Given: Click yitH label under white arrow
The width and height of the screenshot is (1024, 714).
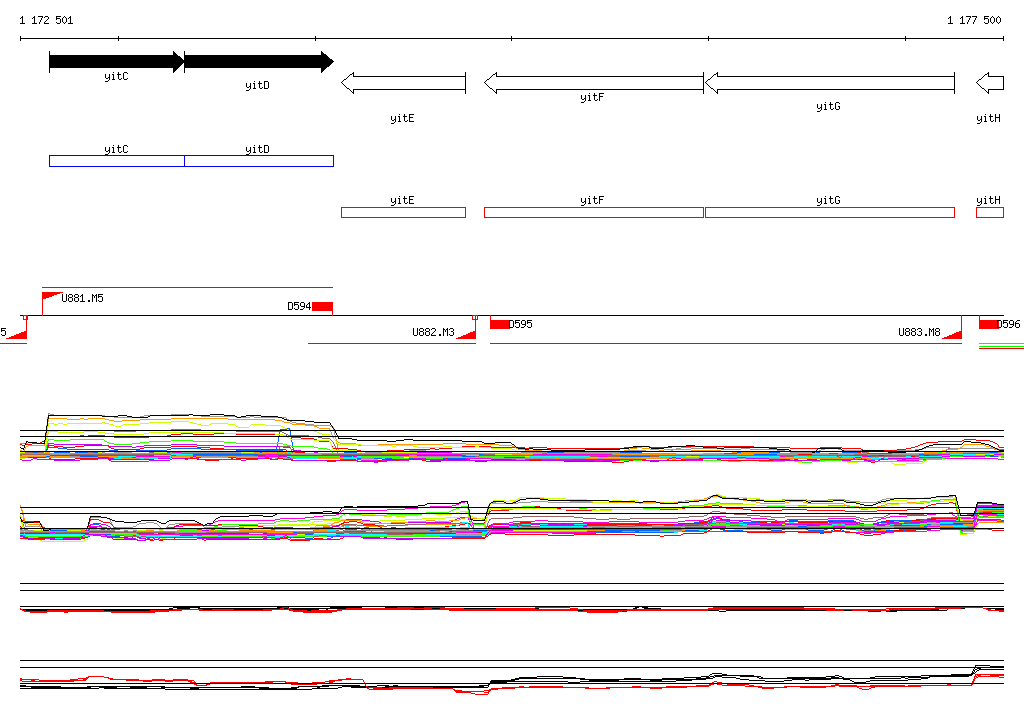Looking at the screenshot, I should (x=988, y=118).
